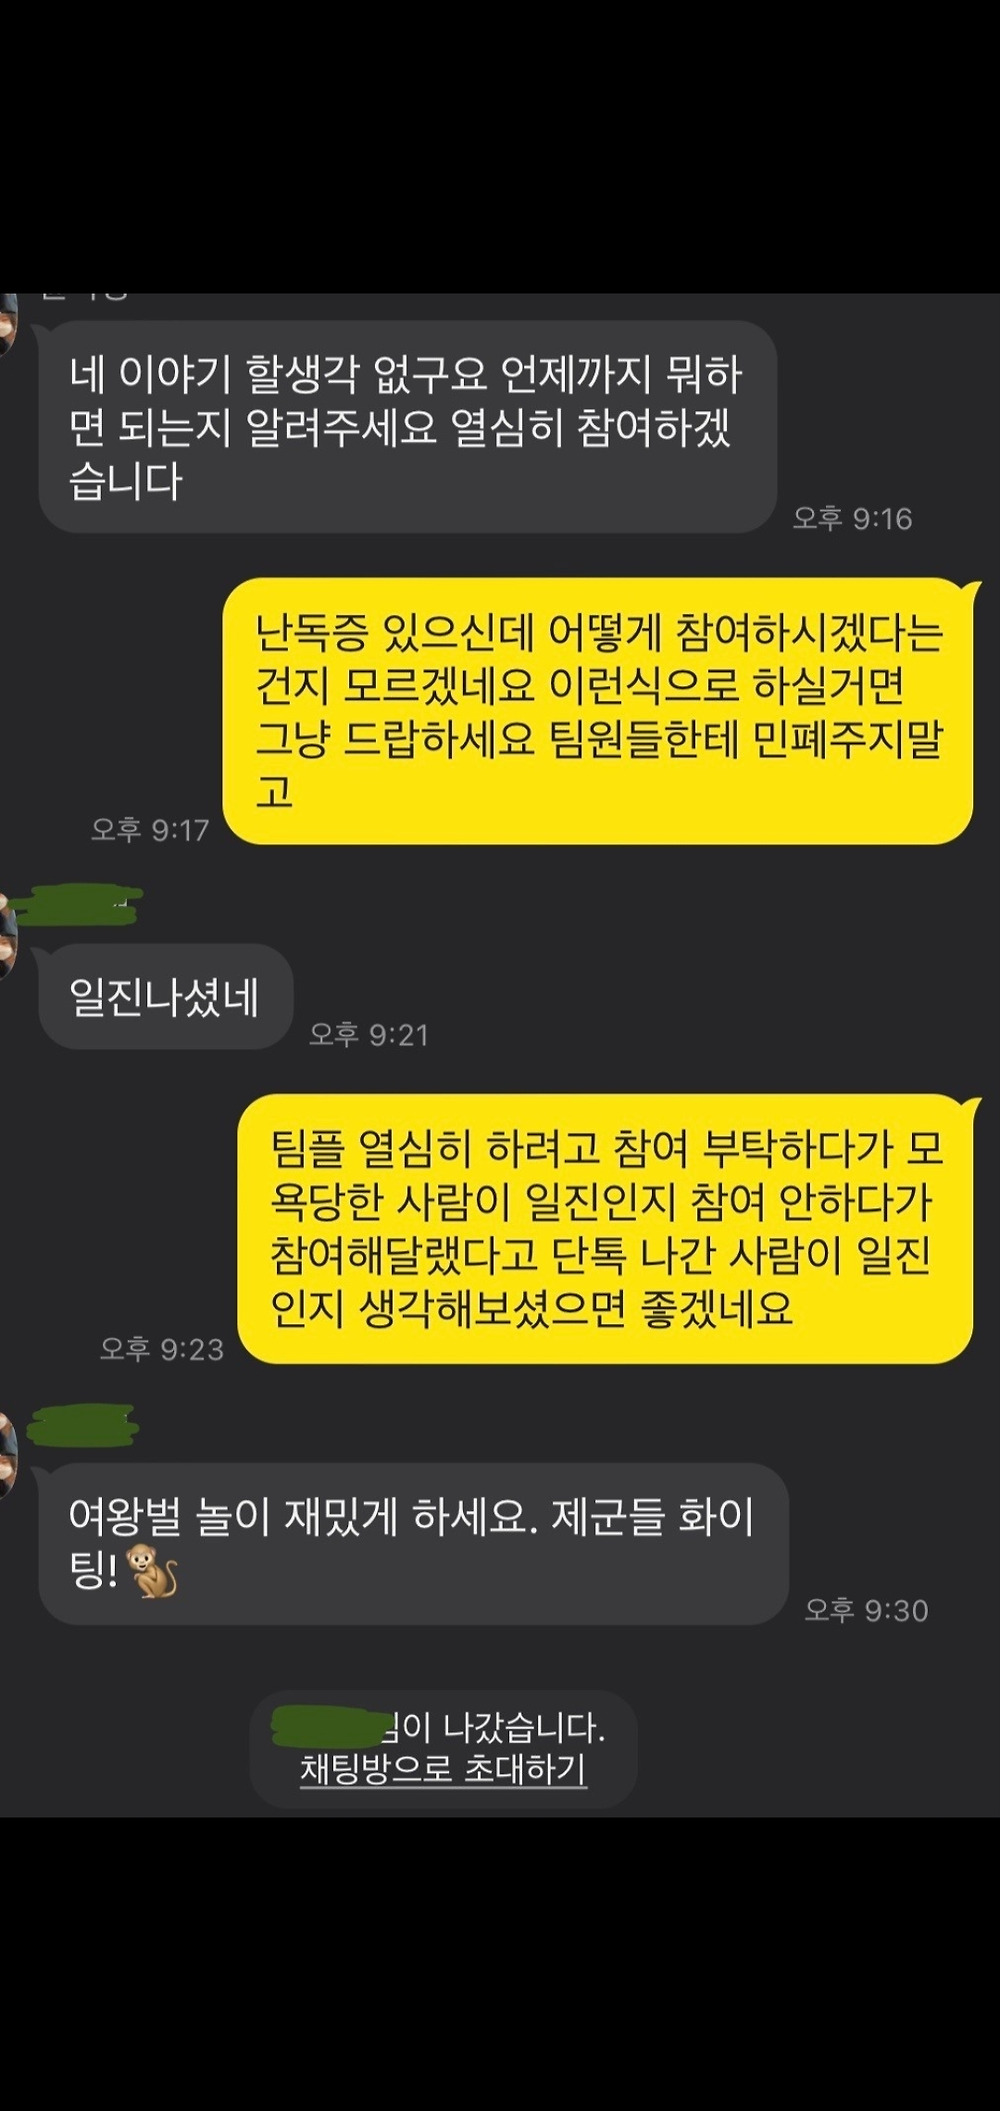Screen dimensions: 1000x2111
Task: Tap the 오후 9:30 timestamp
Action: 867,1610
